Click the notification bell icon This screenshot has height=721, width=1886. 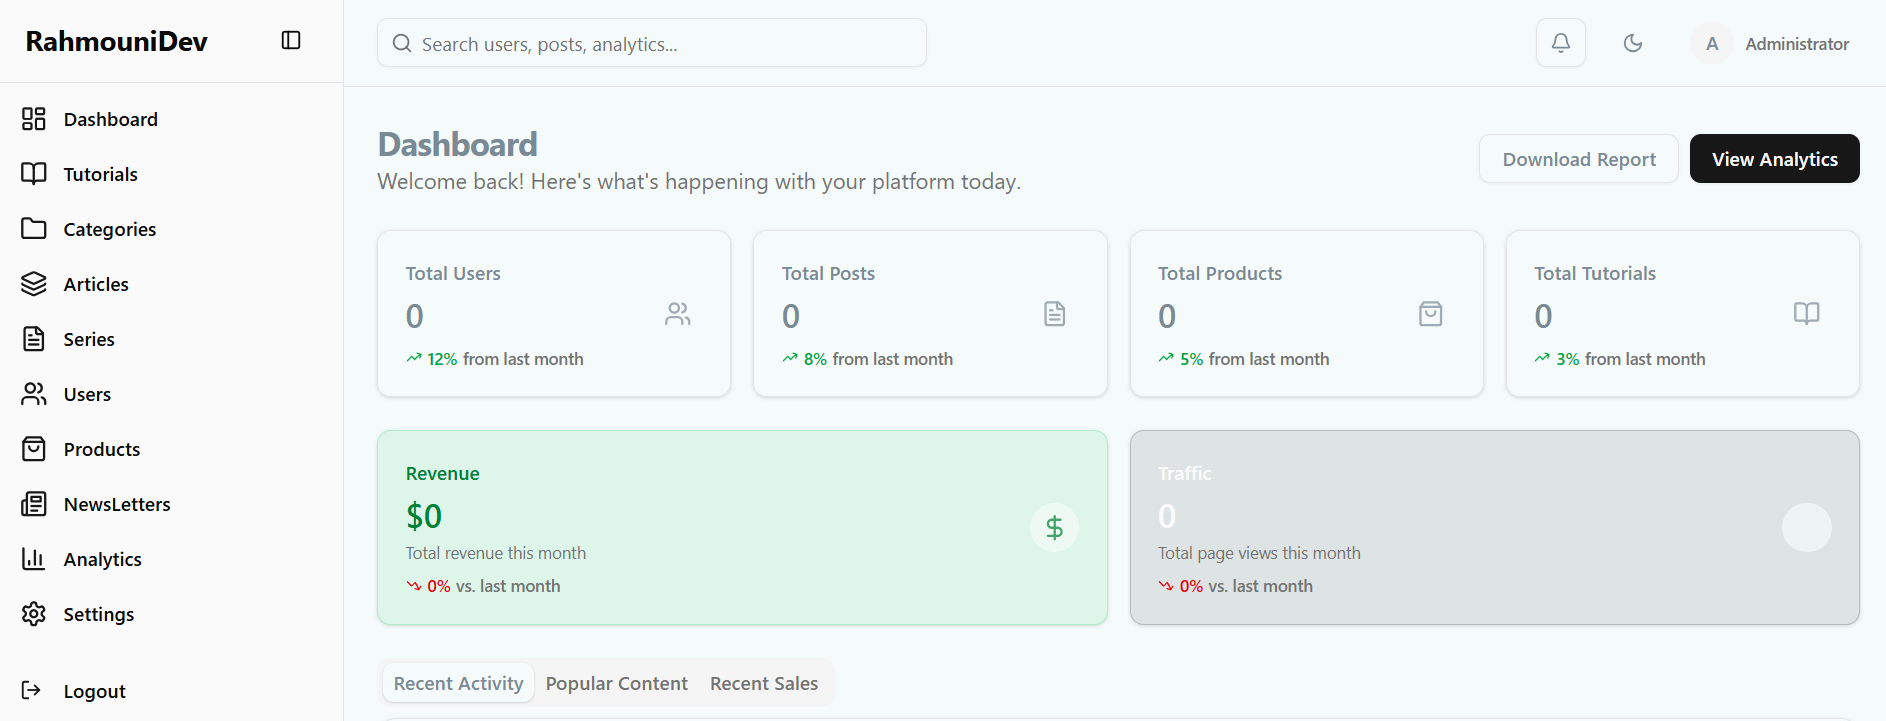(1560, 43)
